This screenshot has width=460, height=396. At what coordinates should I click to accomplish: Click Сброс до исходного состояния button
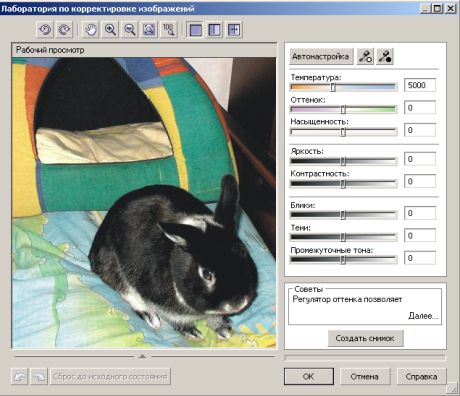point(110,377)
